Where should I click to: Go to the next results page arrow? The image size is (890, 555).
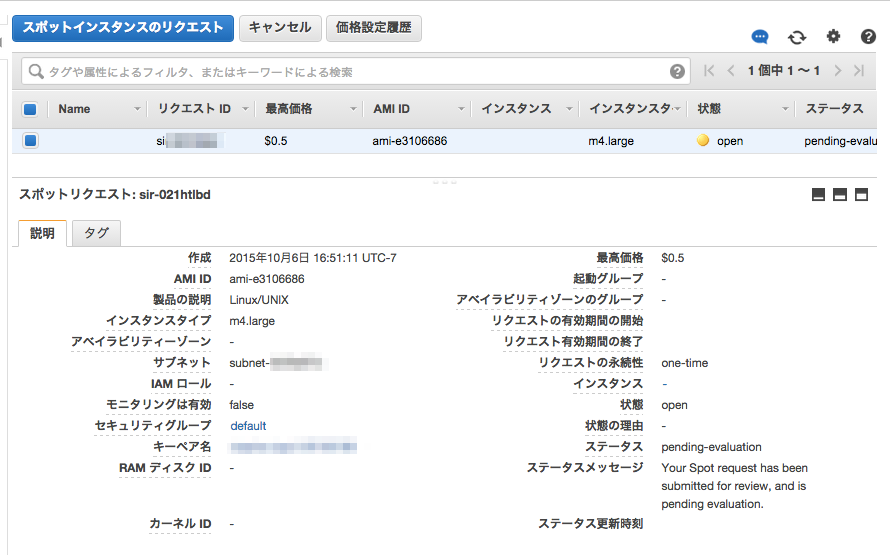[x=838, y=71]
